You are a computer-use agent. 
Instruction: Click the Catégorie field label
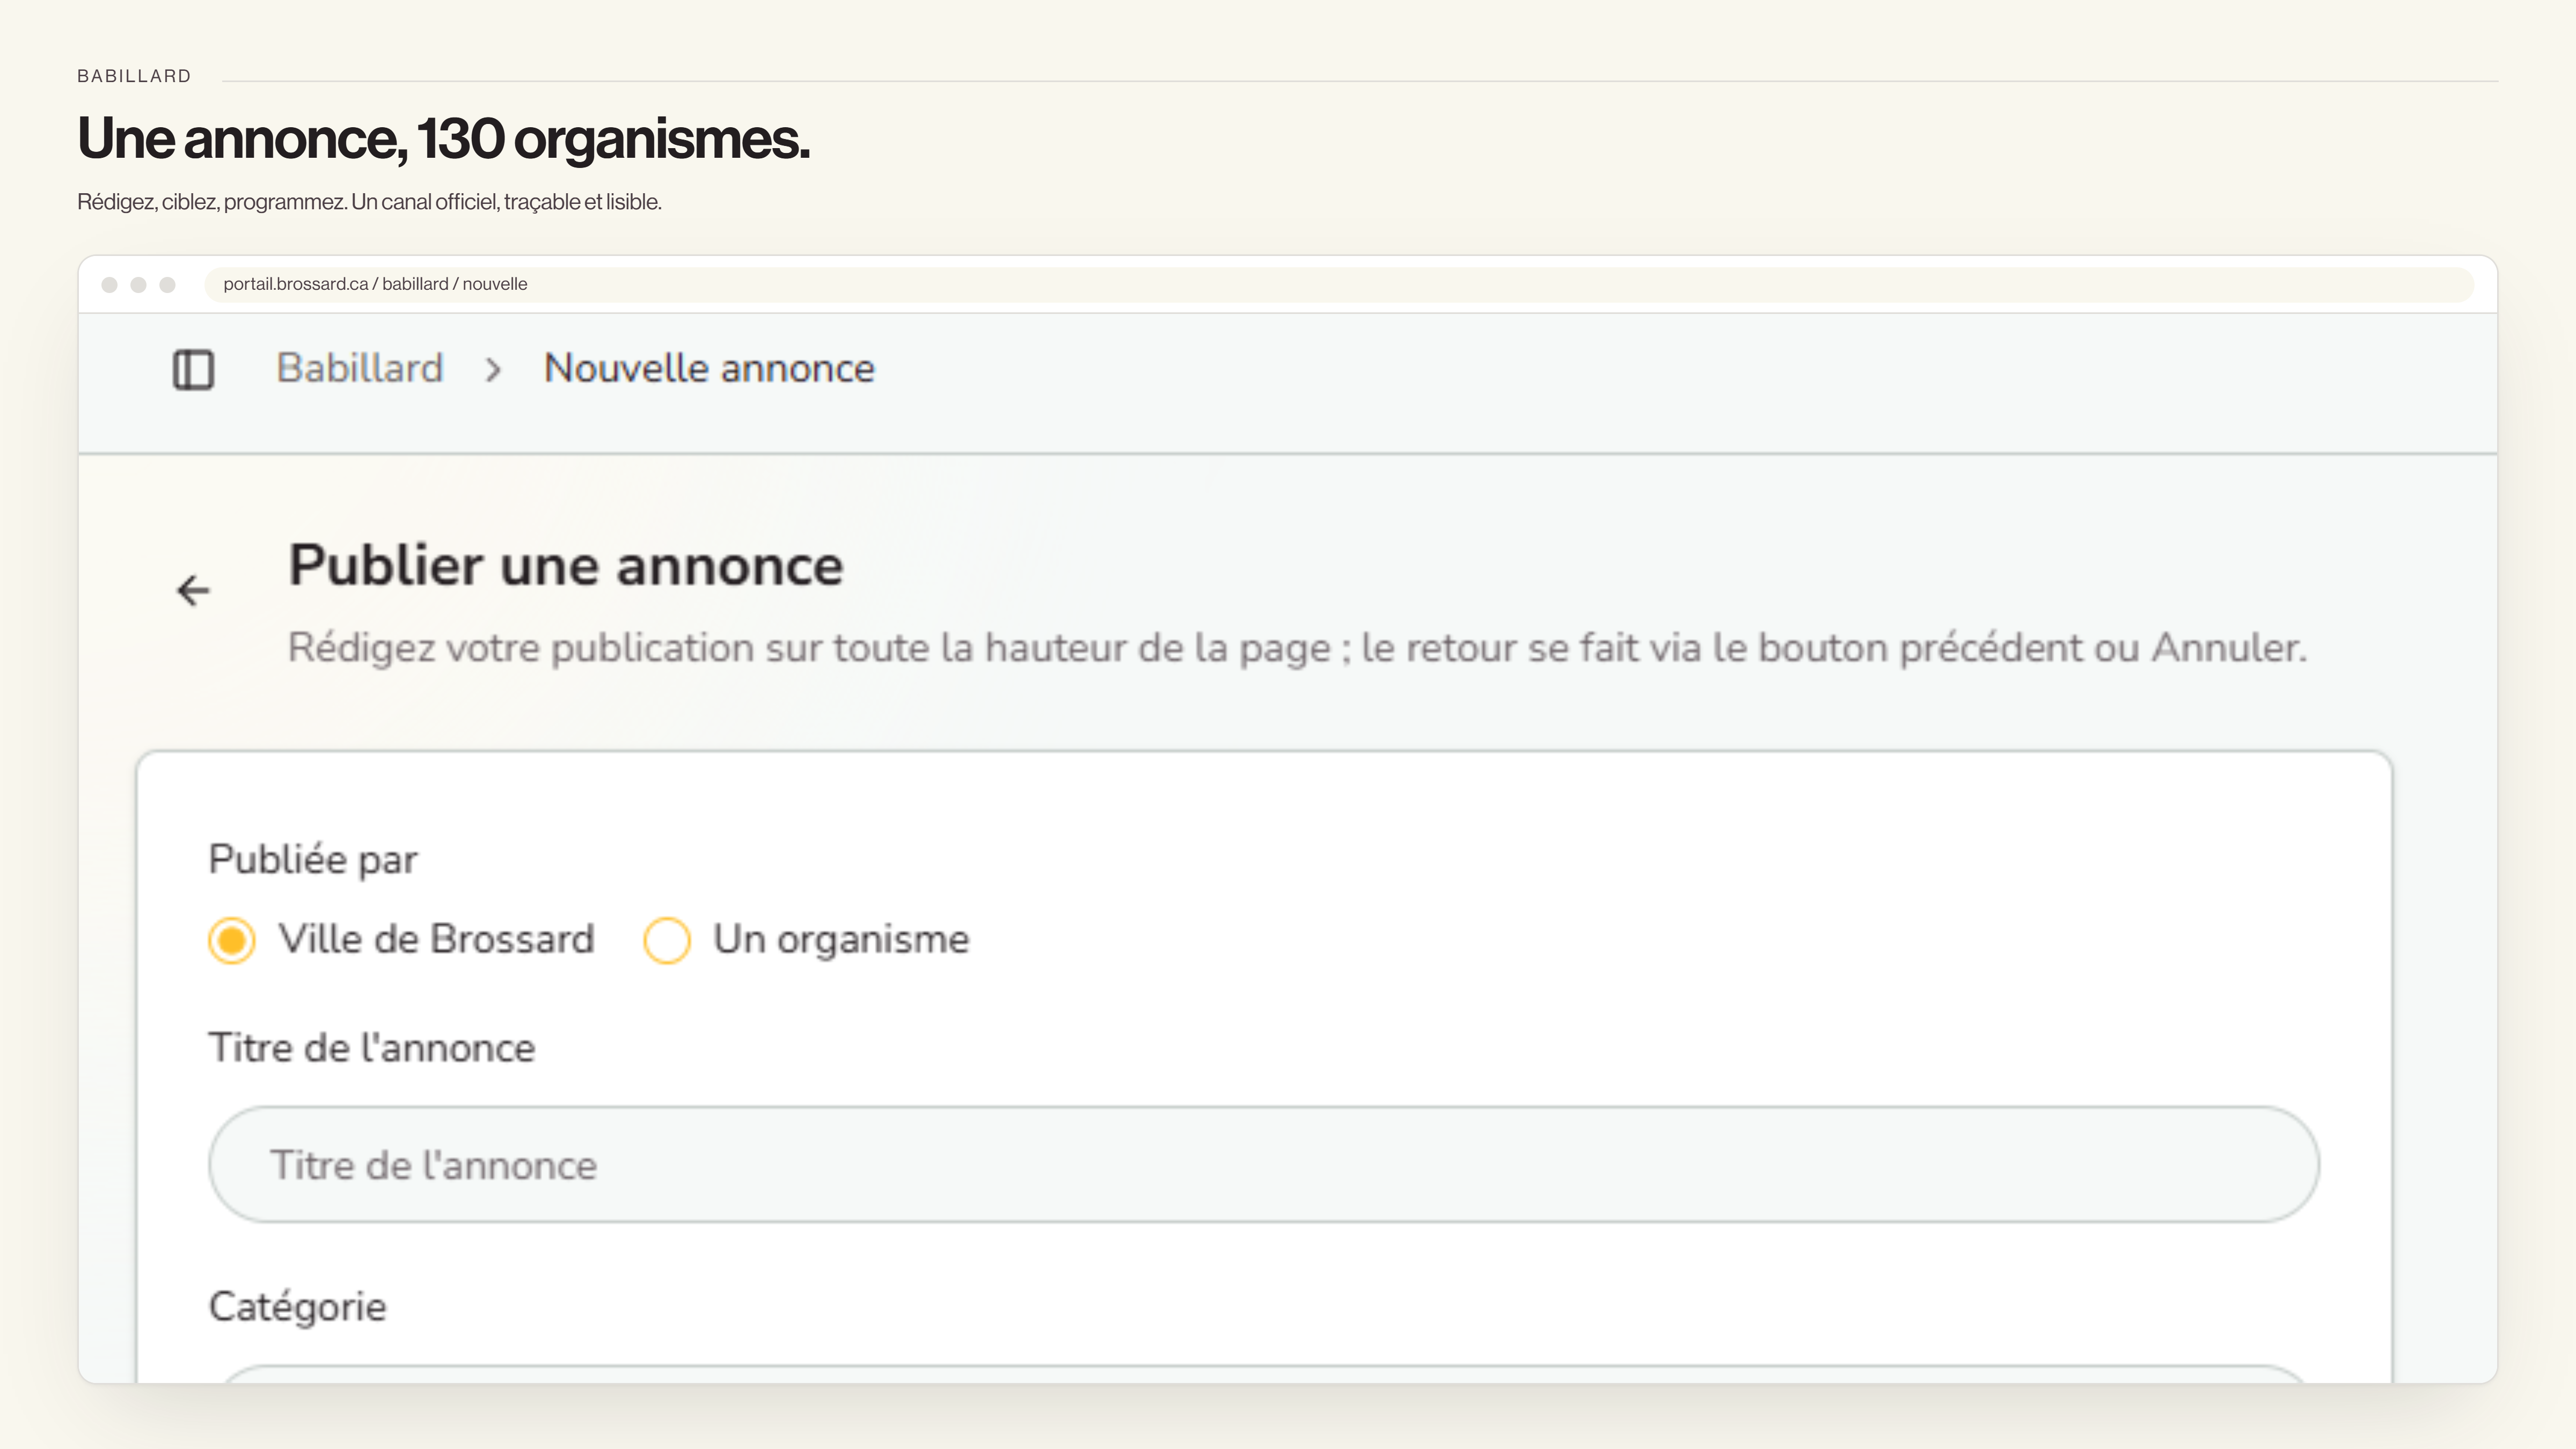297,1307
